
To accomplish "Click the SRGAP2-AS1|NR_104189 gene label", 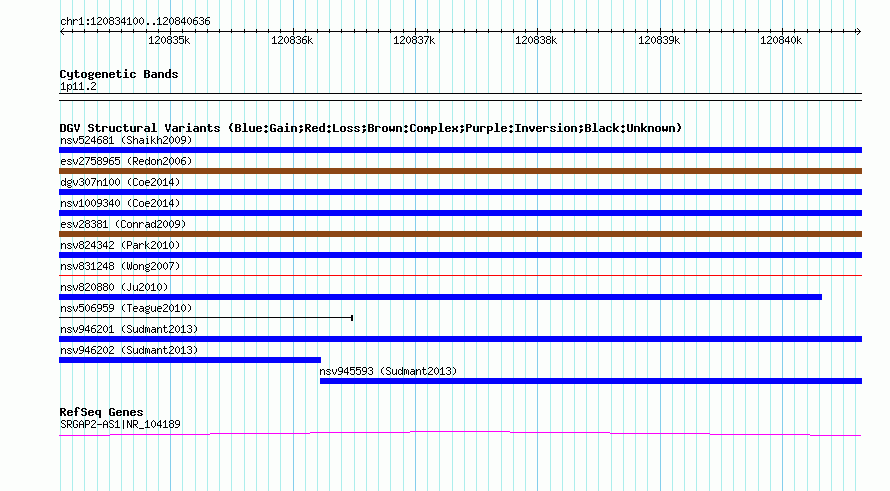I will coord(120,424).
